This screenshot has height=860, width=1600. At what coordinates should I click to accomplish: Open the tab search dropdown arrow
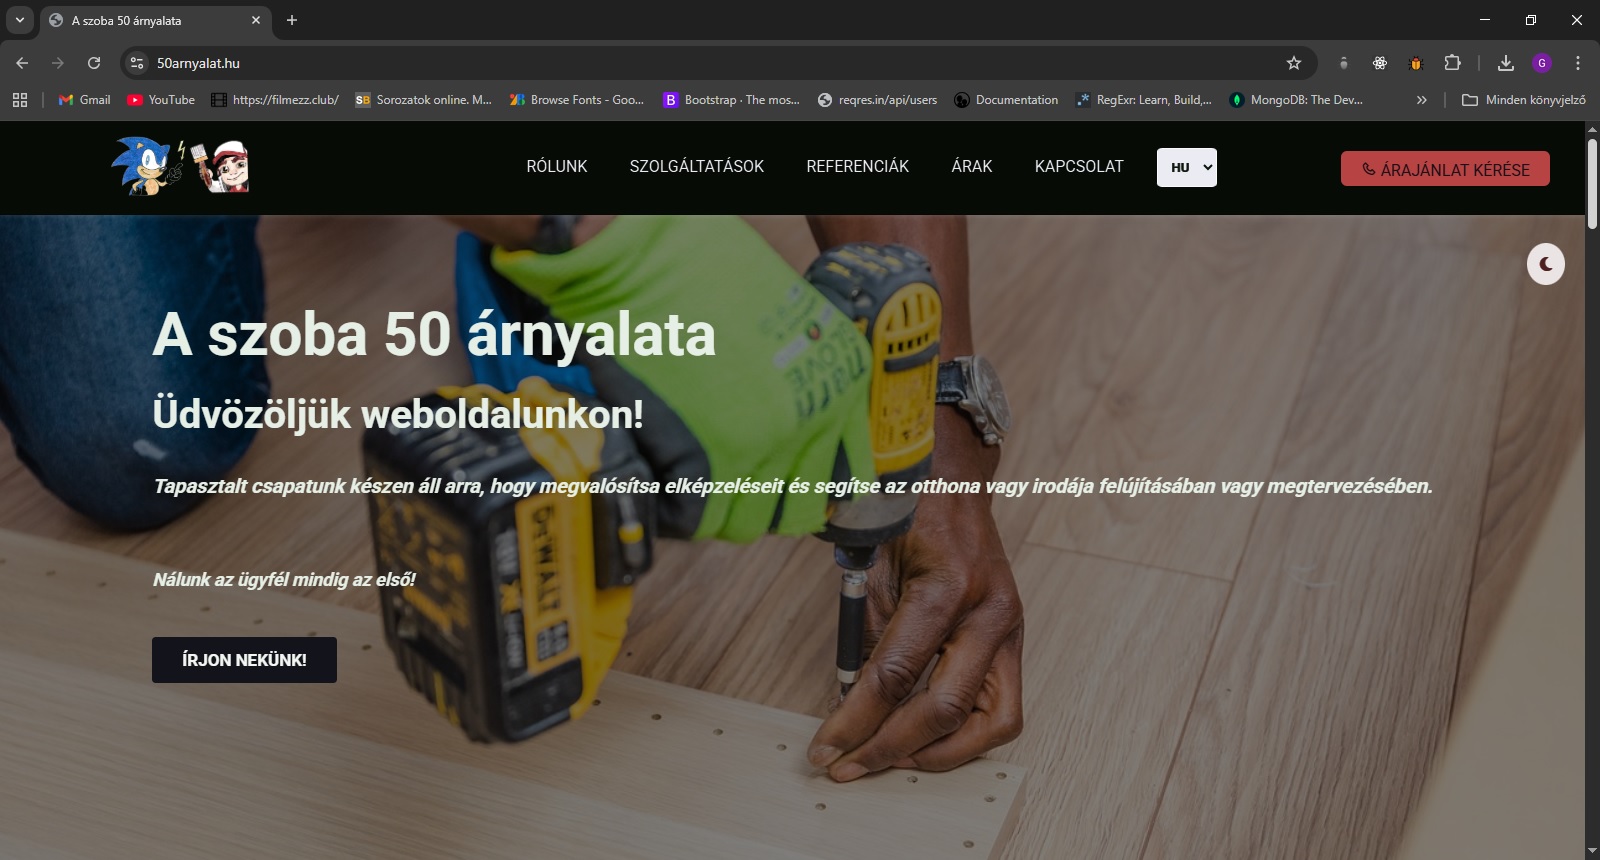tap(19, 20)
